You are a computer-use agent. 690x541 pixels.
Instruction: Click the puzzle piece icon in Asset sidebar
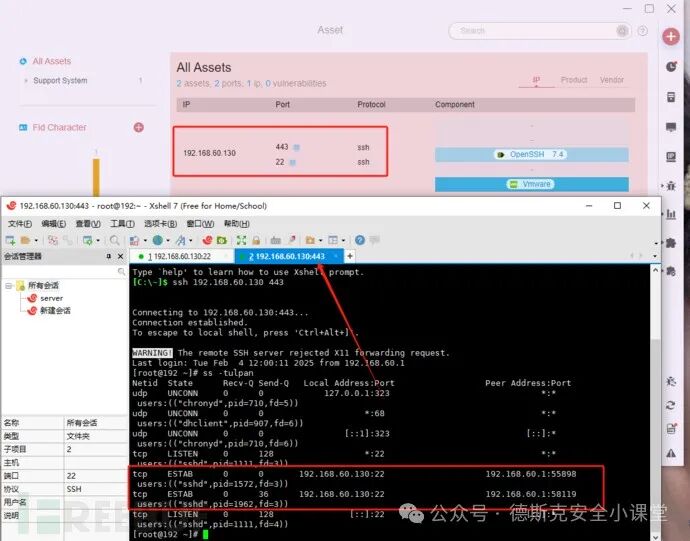(671, 243)
